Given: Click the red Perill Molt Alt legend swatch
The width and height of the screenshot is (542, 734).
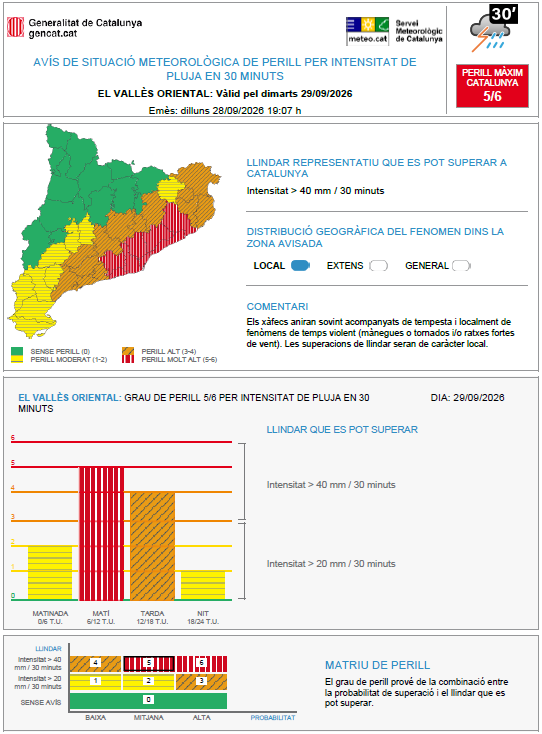Looking at the screenshot, I should (x=128, y=359).
